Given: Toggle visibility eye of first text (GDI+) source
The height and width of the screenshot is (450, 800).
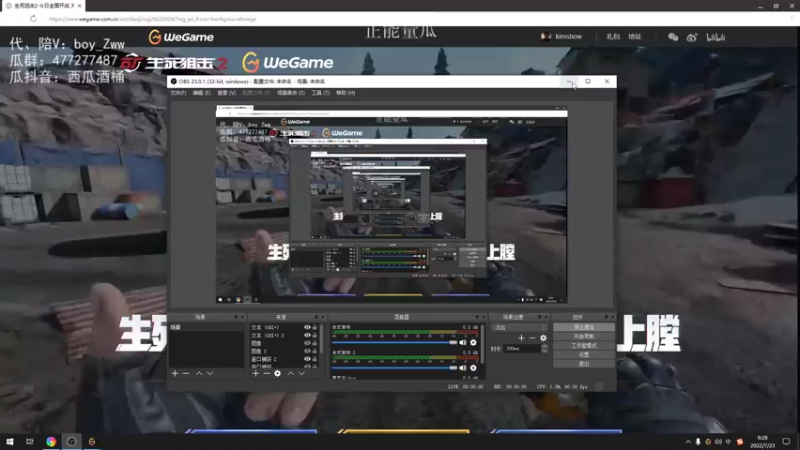Looking at the screenshot, I should 307,327.
